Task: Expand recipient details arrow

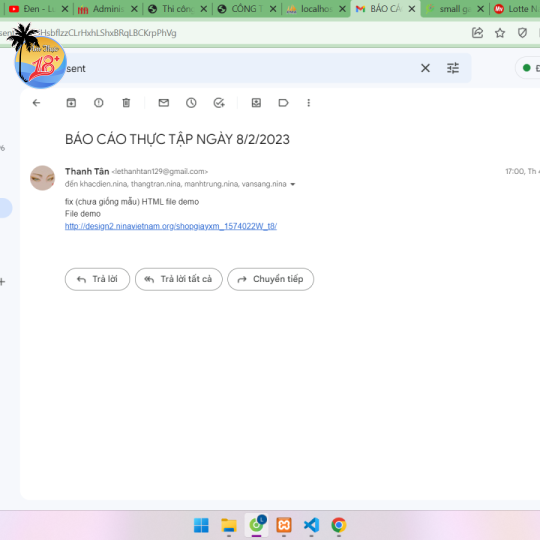Action: 293,184
